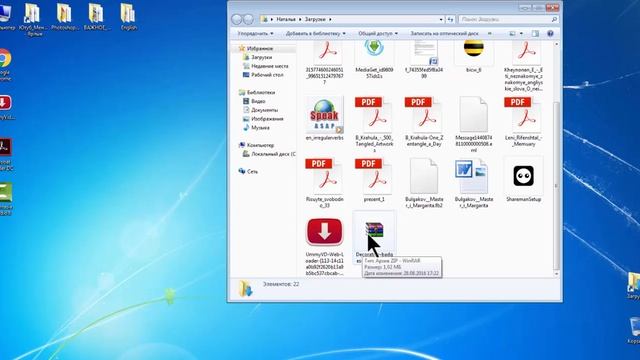Expand path arrow after Наталья

tap(300, 19)
